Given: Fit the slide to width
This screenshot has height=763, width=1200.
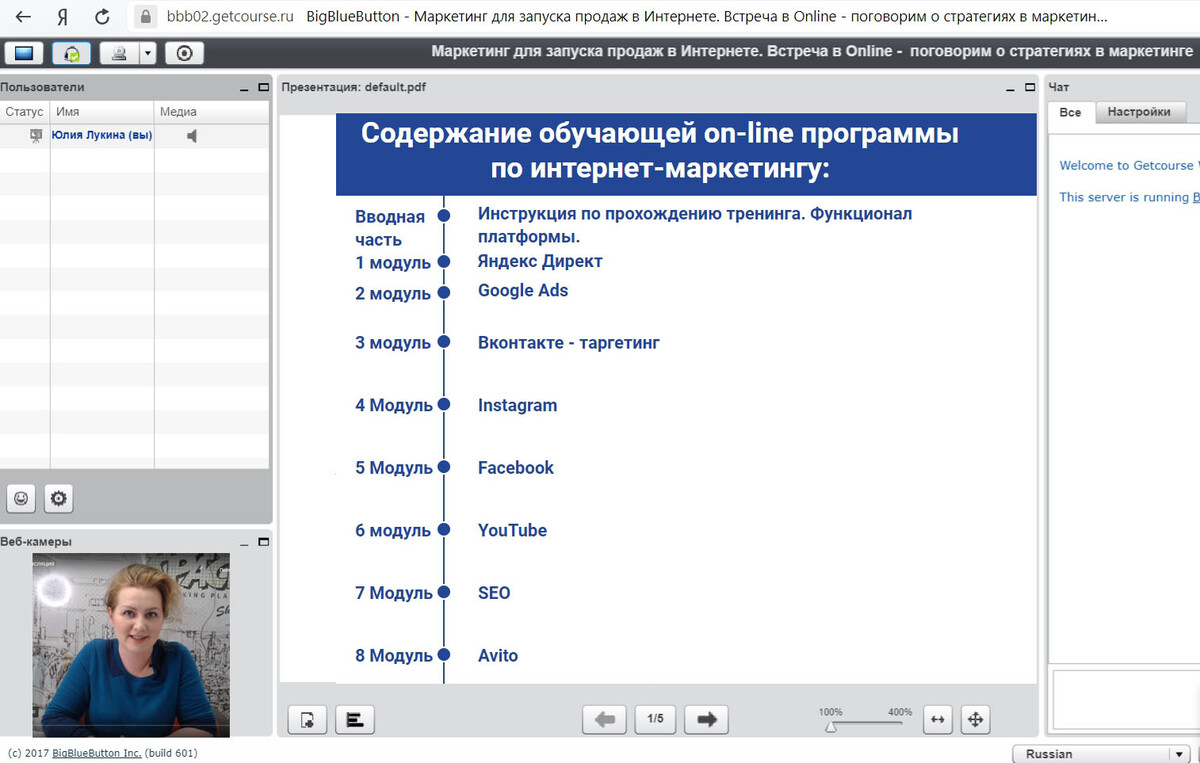Looking at the screenshot, I should [x=937, y=719].
